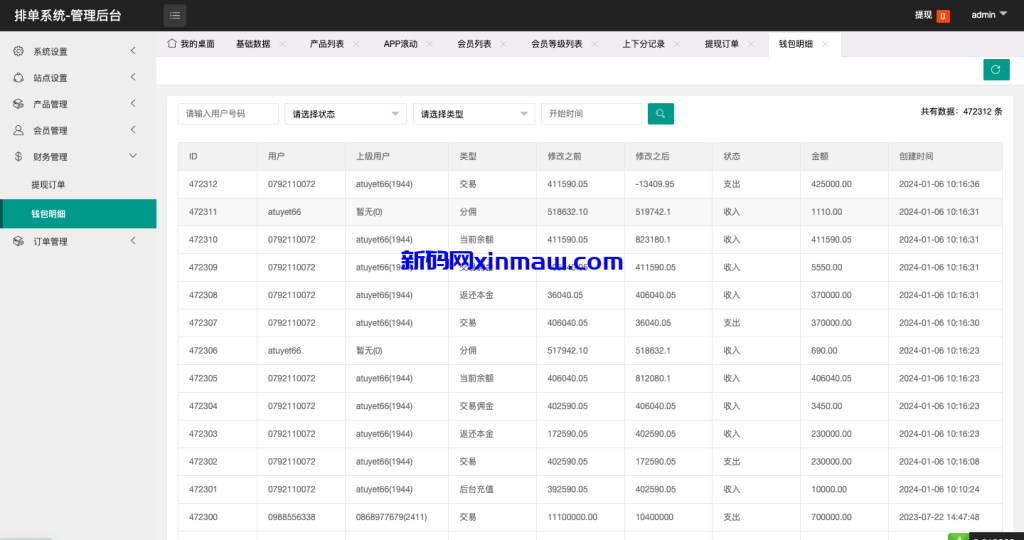Expand the 订单管理 menu chevron
Screen dimensions: 1024x540
pos(133,241)
